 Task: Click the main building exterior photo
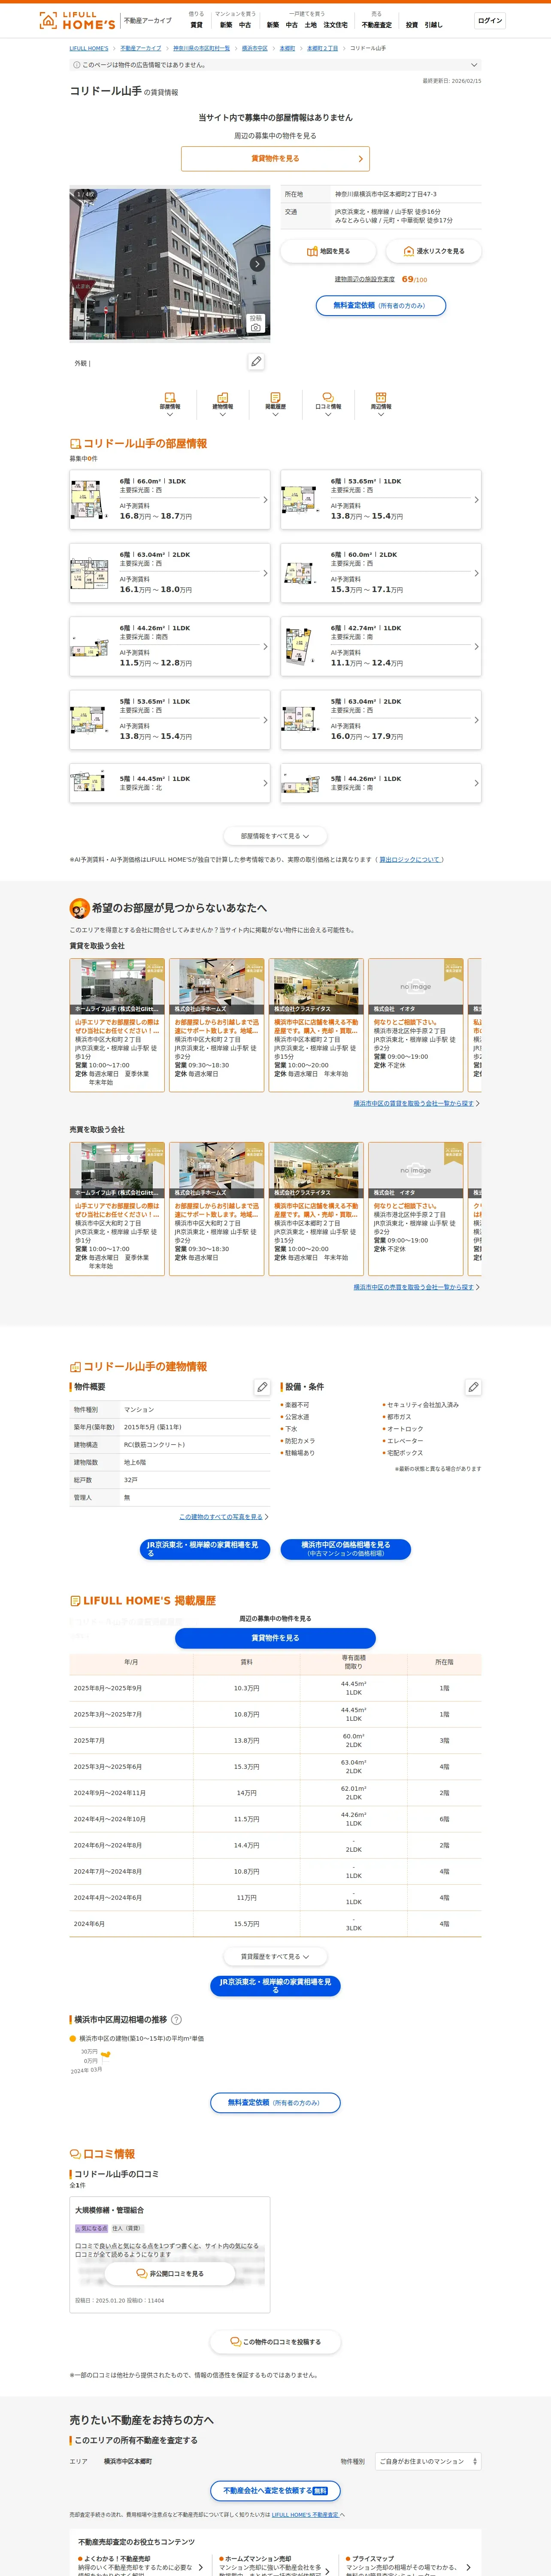[170, 264]
